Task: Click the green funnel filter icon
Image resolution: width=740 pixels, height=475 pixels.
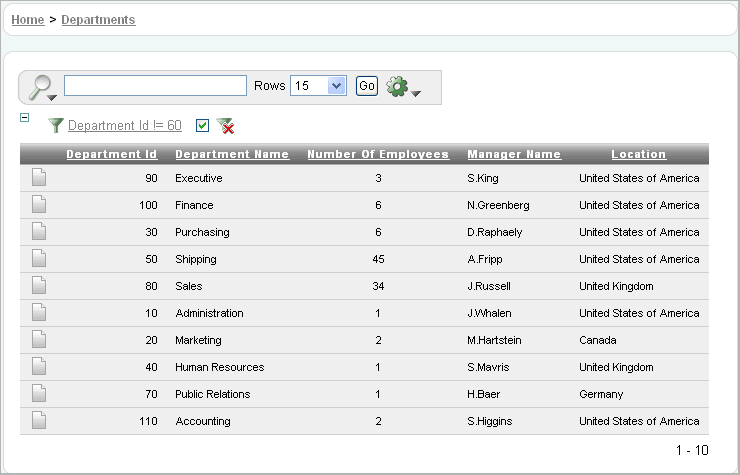Action: coord(56,126)
